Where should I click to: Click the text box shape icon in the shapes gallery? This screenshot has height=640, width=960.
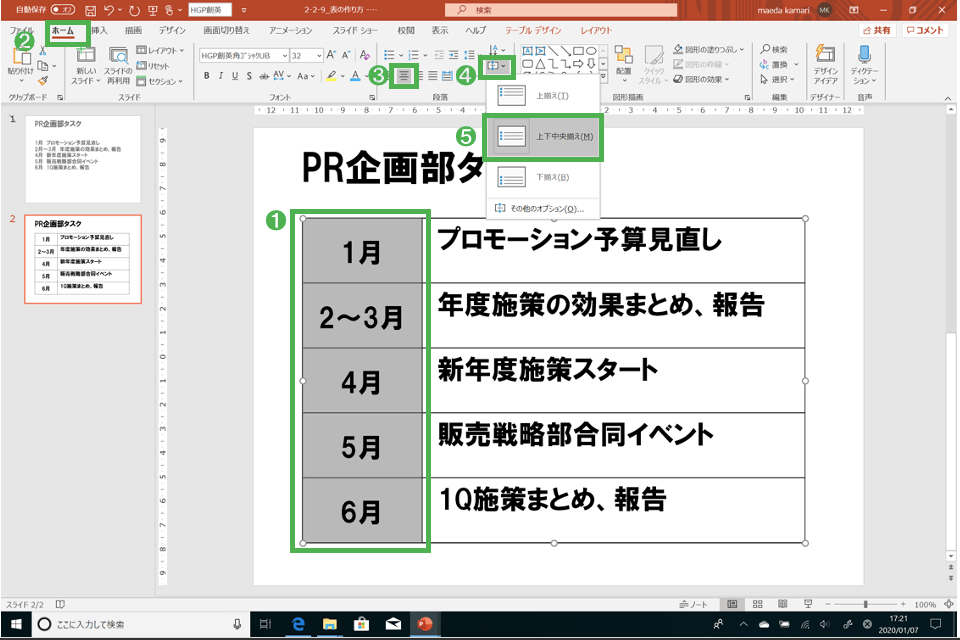(x=527, y=51)
